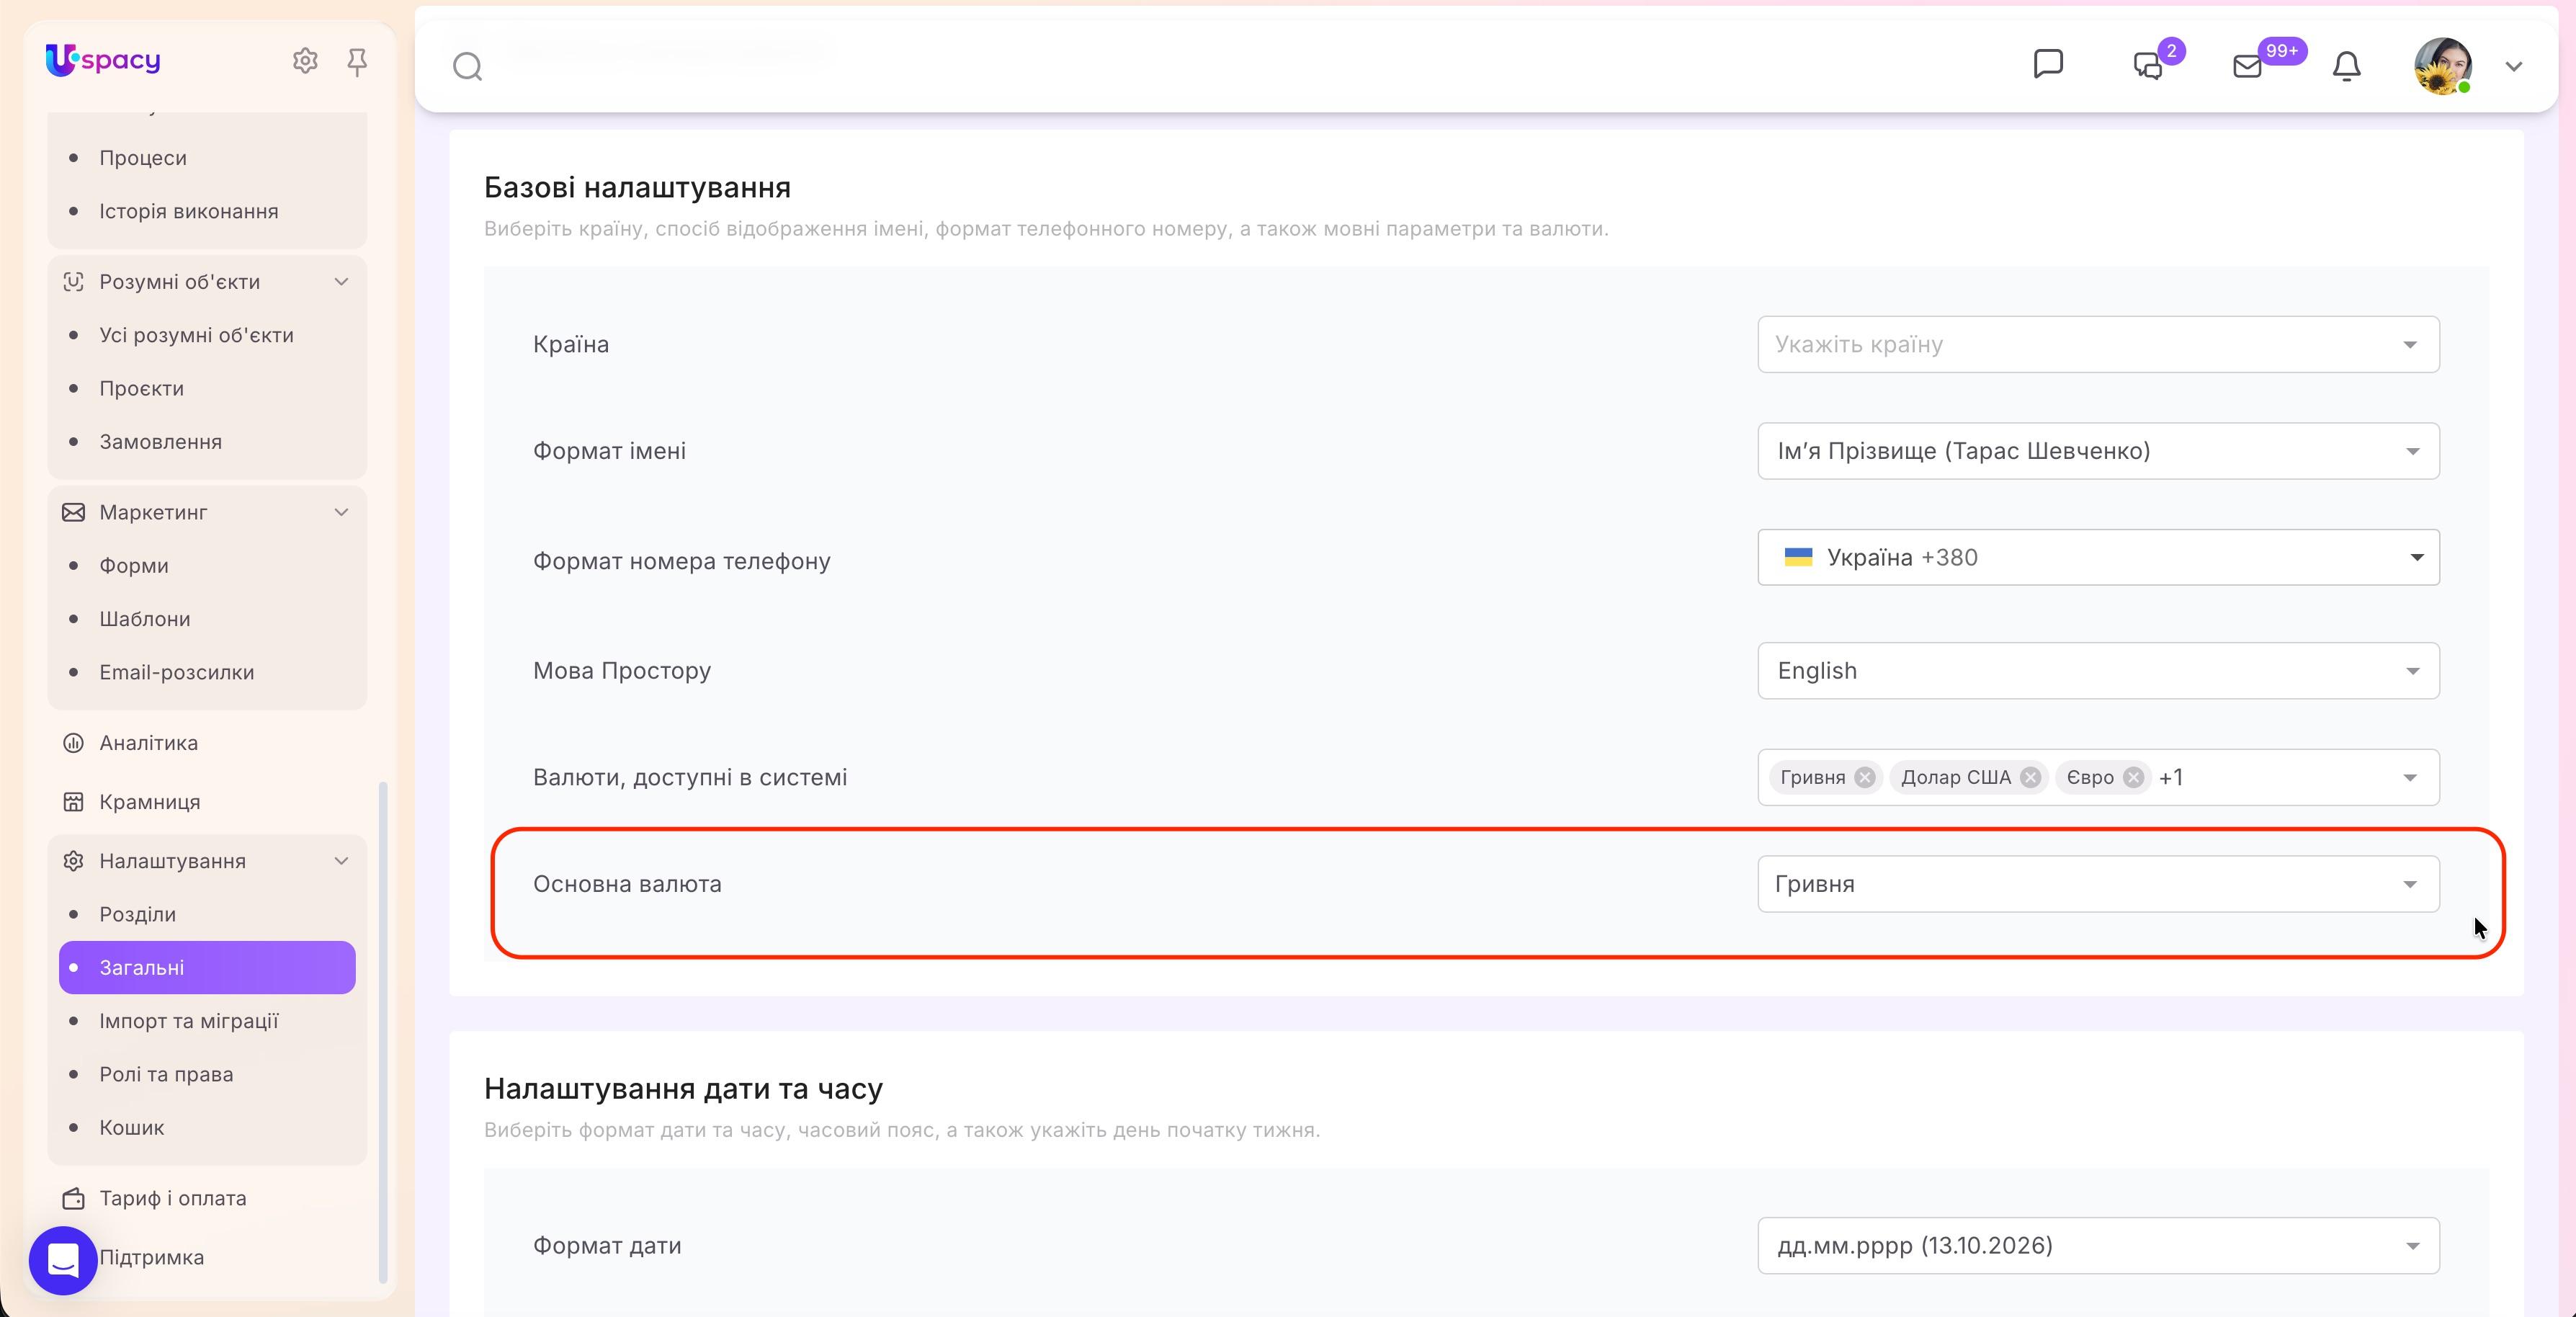Open Імпорт та міграції
The width and height of the screenshot is (2576, 1317).
pyautogui.click(x=189, y=1020)
